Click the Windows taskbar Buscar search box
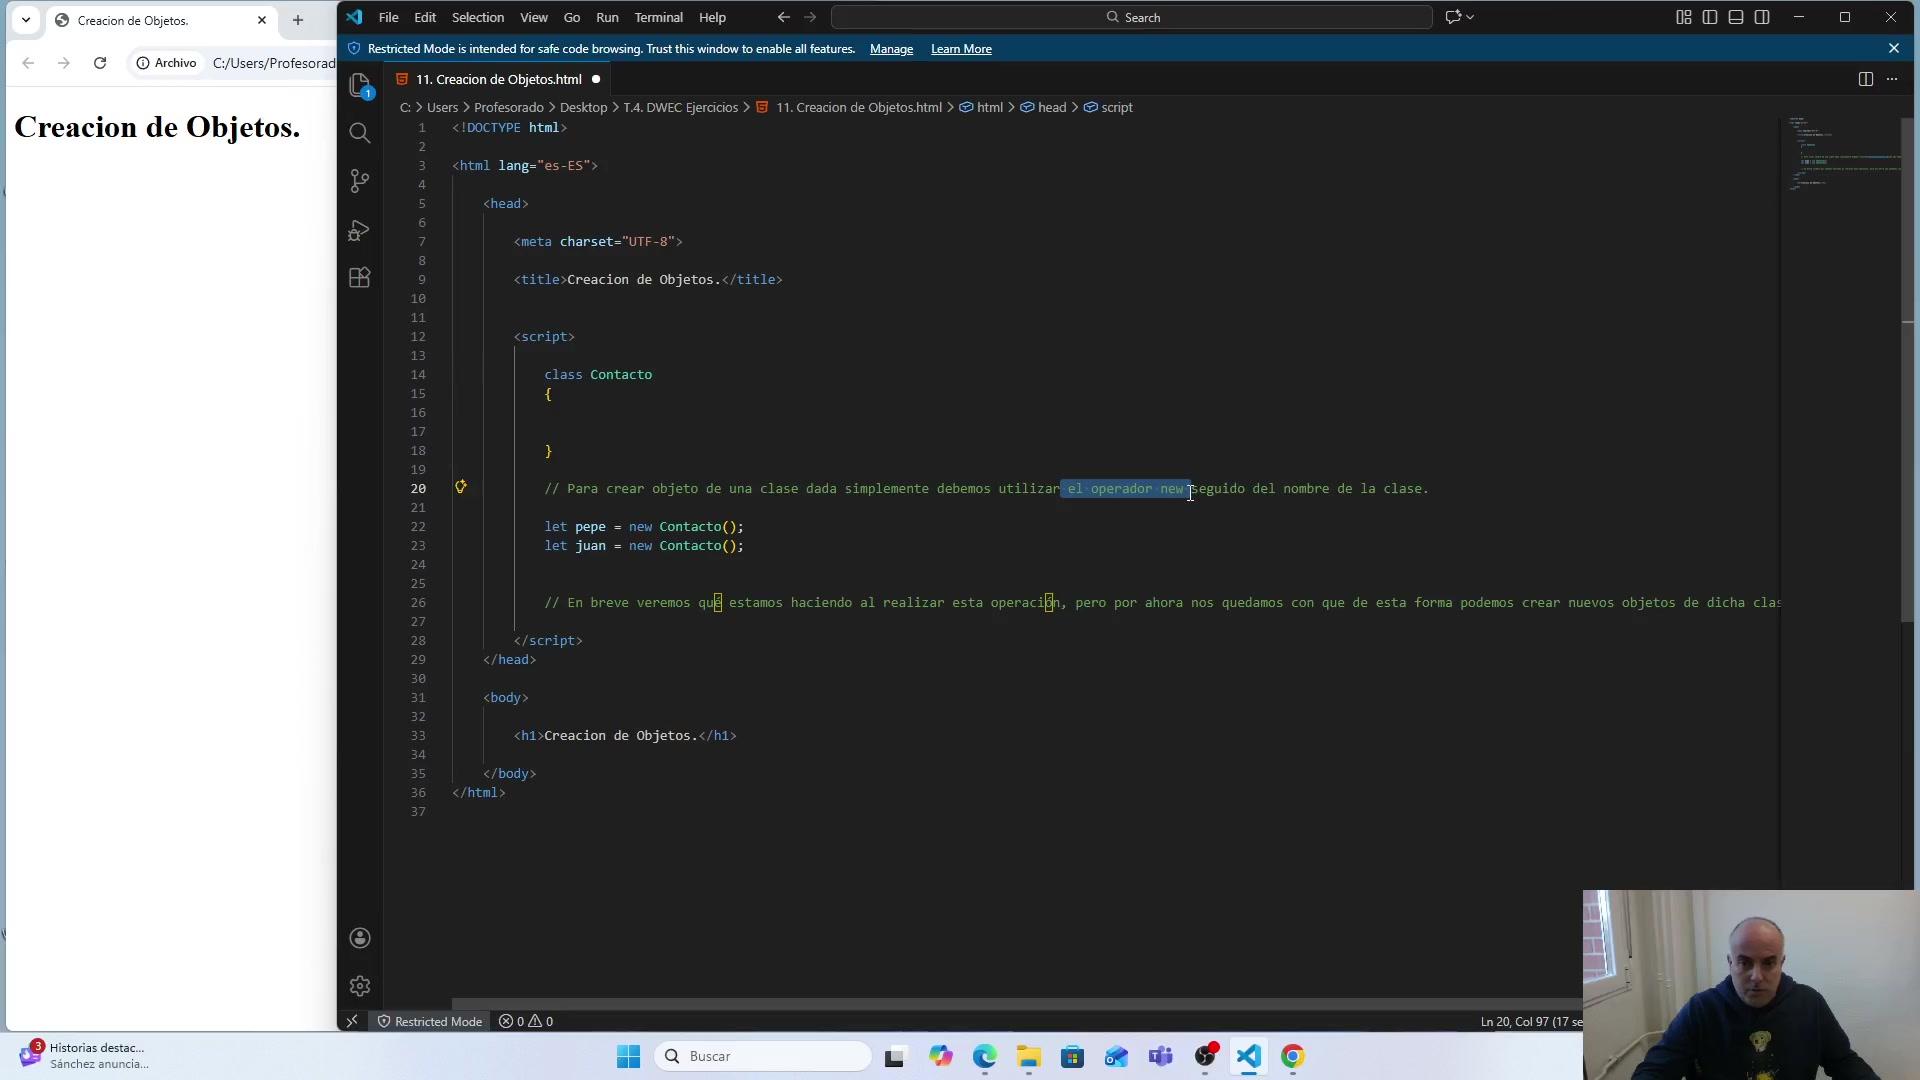 763,1056
